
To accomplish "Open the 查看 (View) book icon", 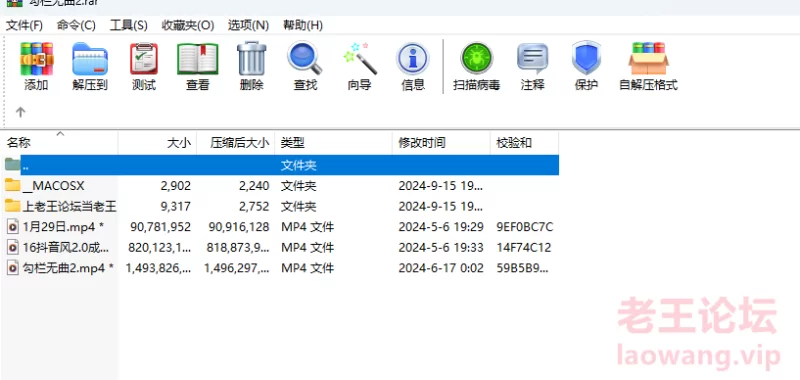I will click(197, 59).
